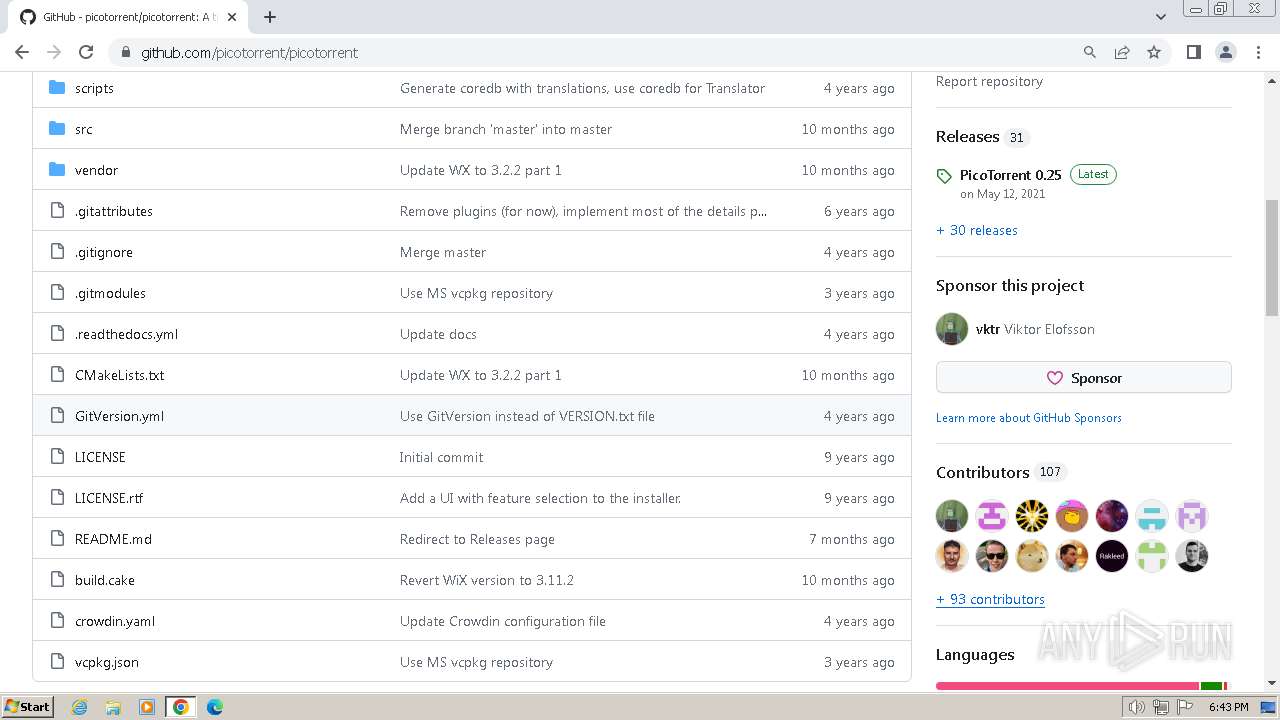
Task: Click the Sponsor button
Action: (x=1084, y=377)
